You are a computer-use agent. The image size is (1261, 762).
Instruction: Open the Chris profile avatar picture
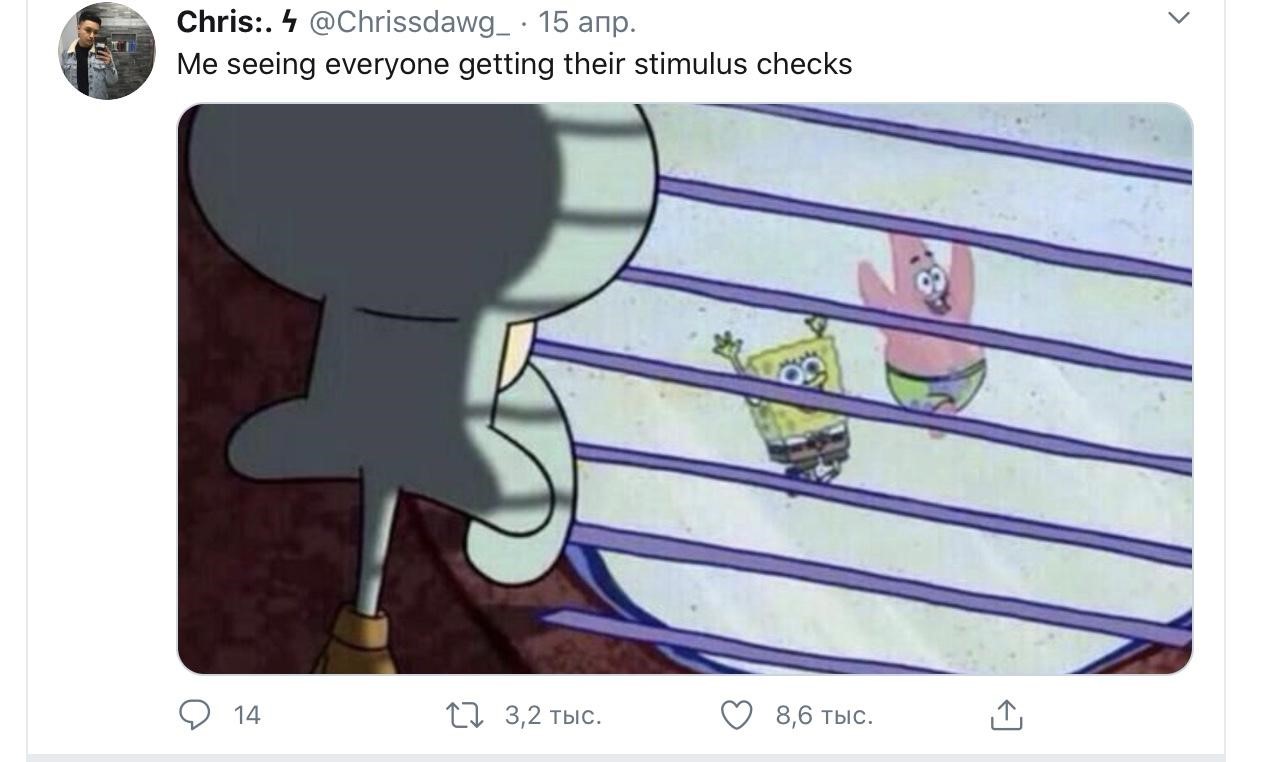pos(107,51)
